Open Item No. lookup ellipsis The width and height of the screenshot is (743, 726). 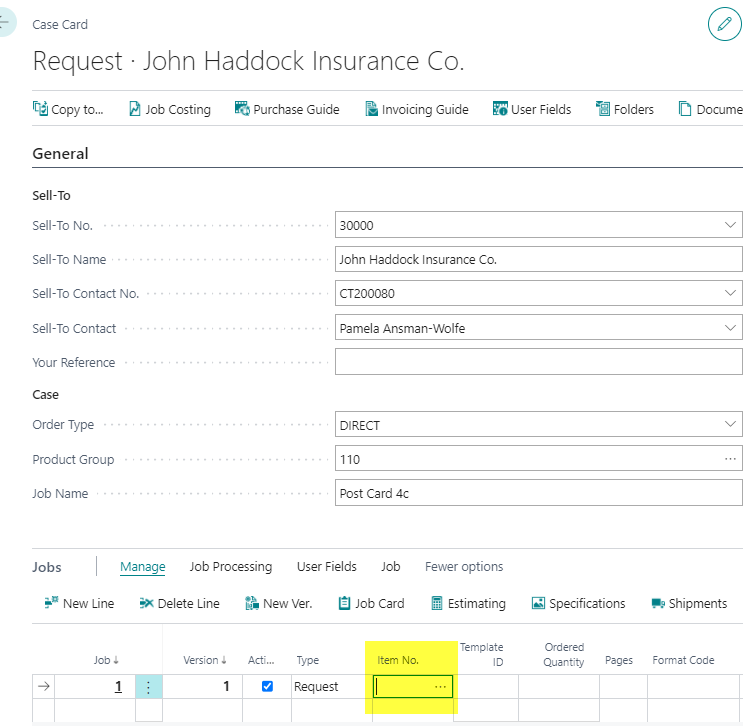pos(440,687)
